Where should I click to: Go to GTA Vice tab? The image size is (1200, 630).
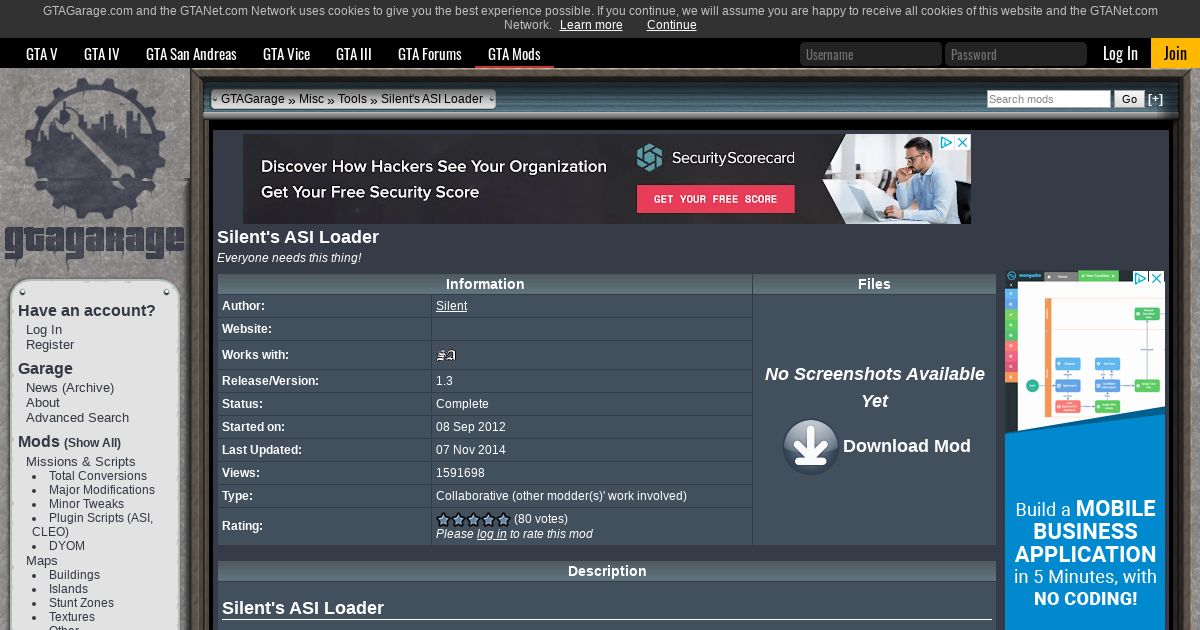coord(287,54)
